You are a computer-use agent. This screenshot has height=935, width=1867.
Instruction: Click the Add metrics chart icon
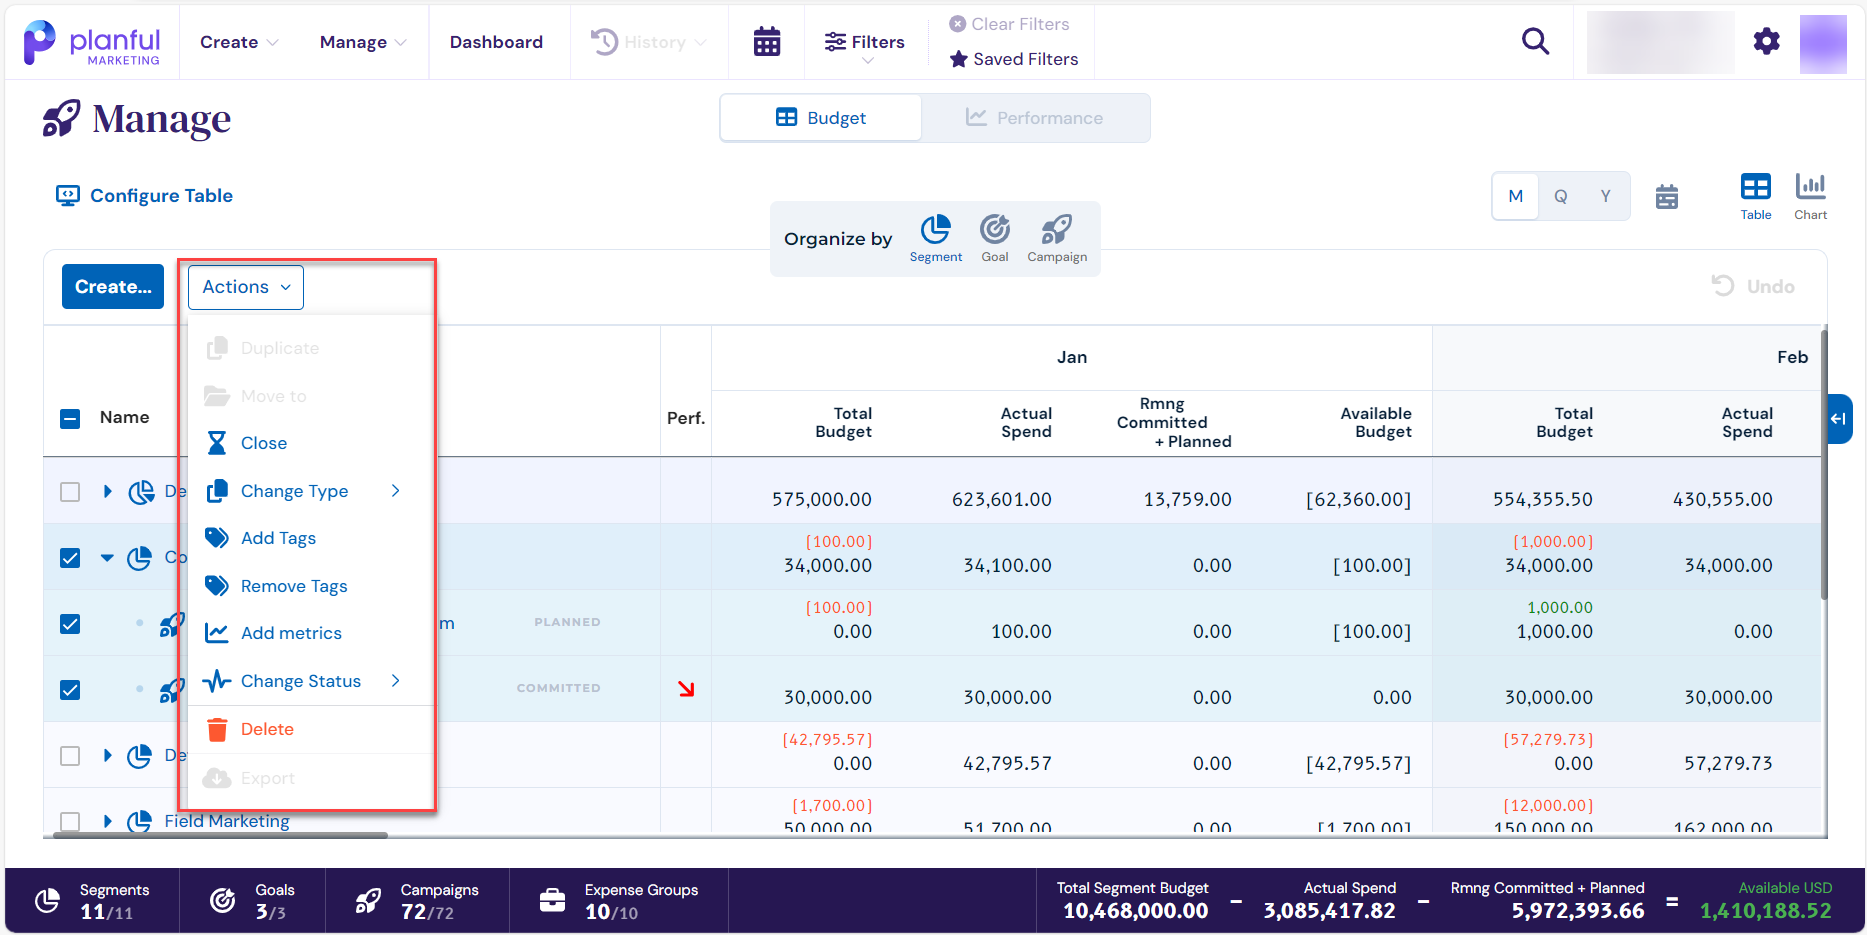tap(217, 633)
